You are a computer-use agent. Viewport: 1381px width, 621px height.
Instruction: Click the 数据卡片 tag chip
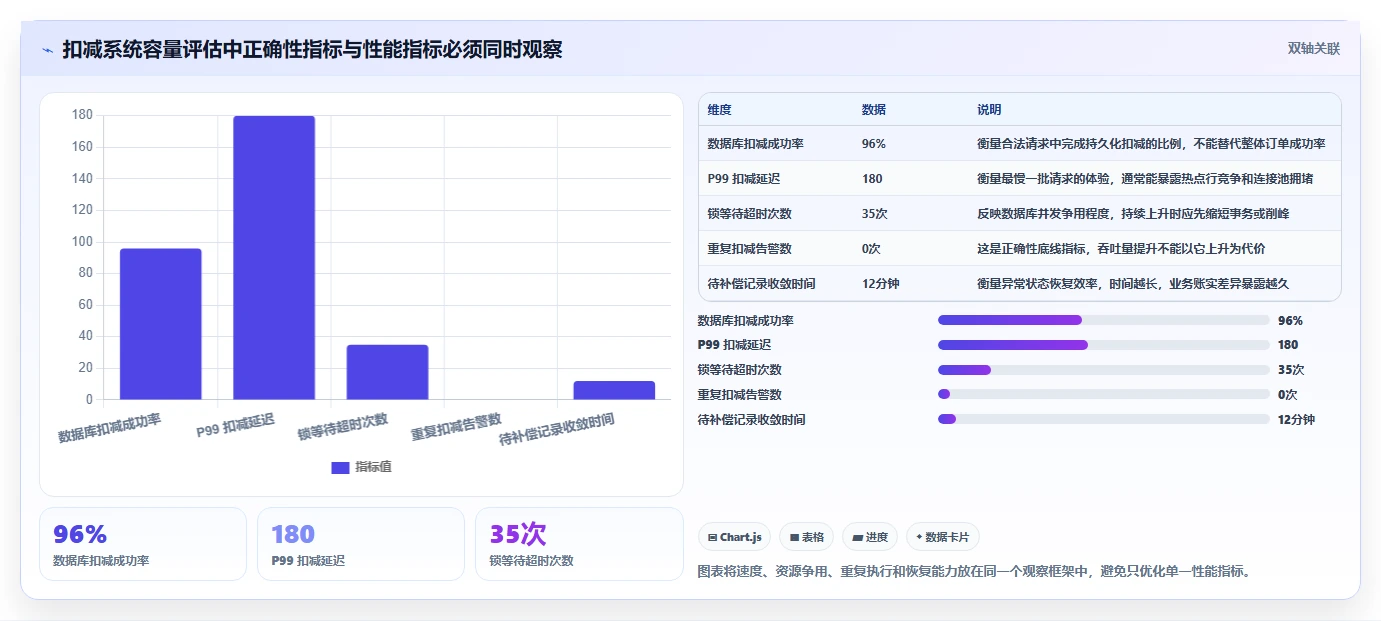pos(943,537)
